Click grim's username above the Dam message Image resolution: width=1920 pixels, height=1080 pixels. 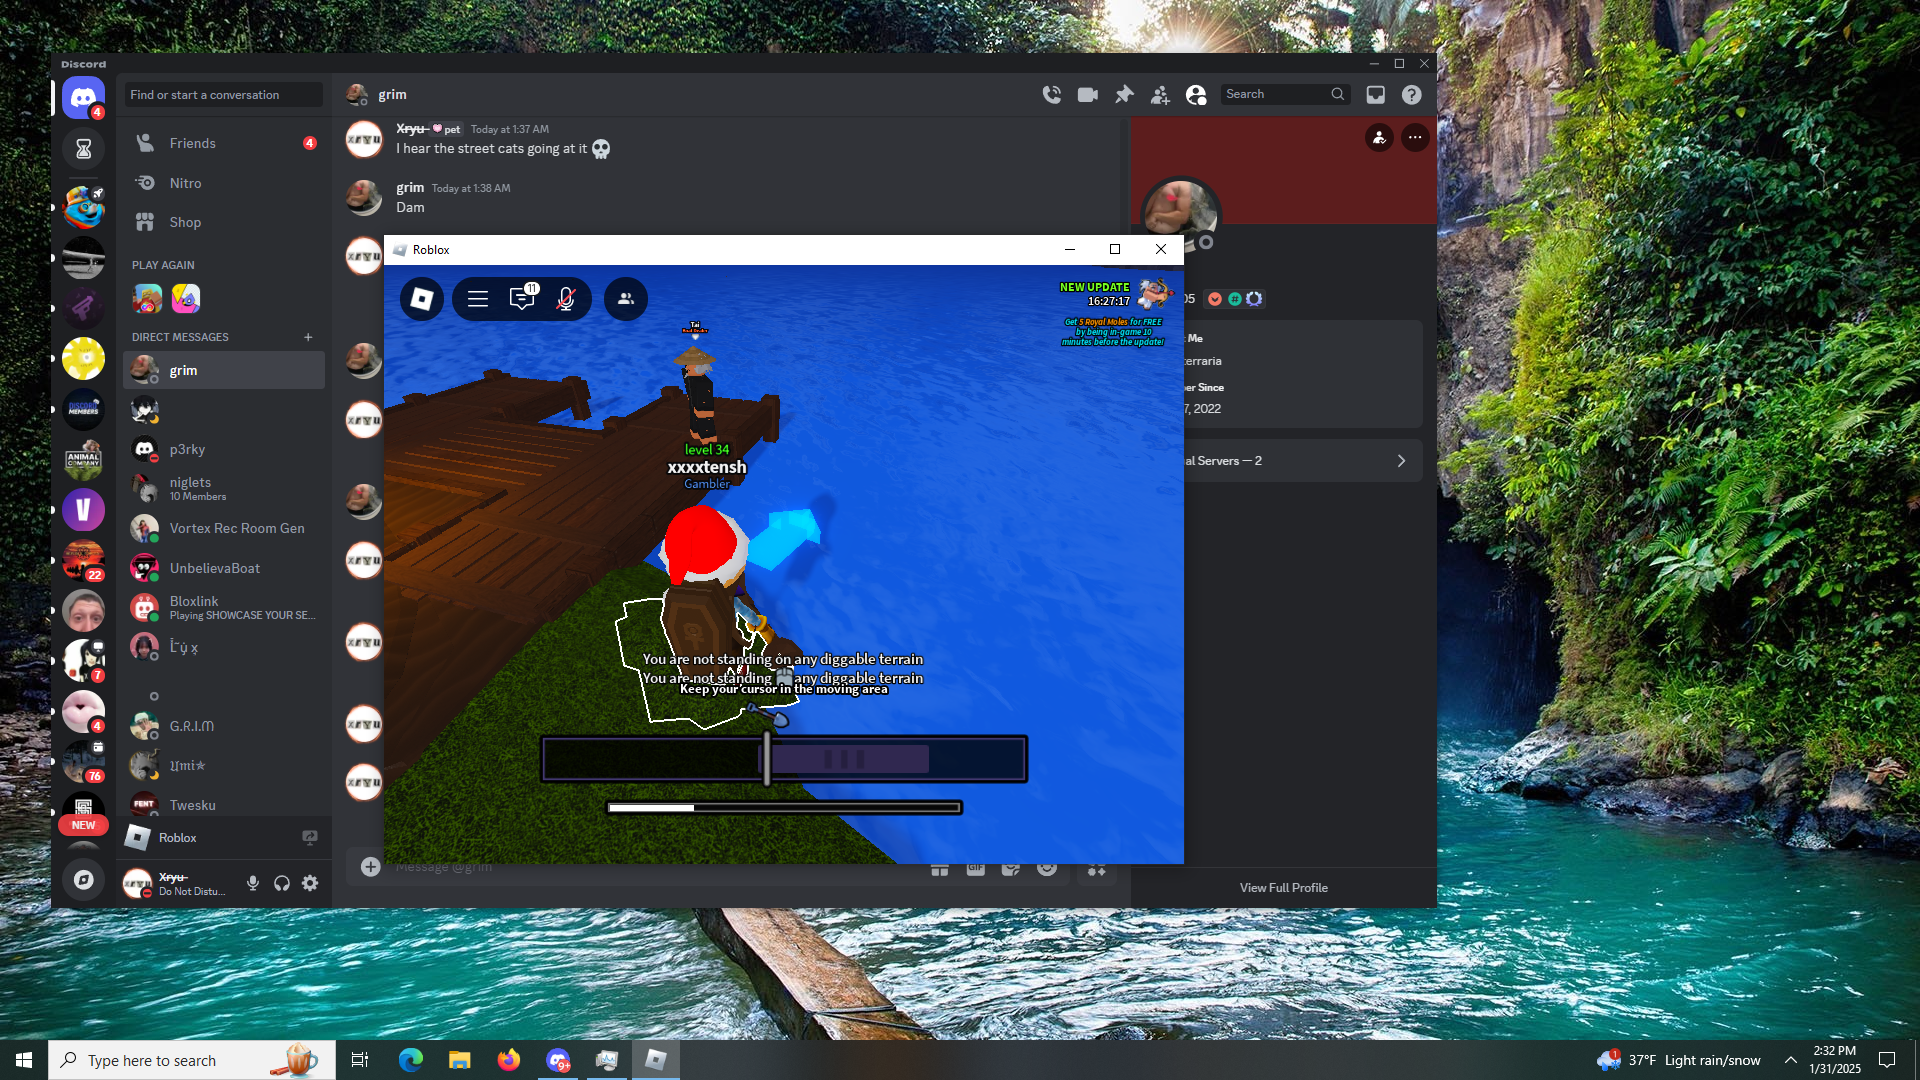[x=410, y=187]
